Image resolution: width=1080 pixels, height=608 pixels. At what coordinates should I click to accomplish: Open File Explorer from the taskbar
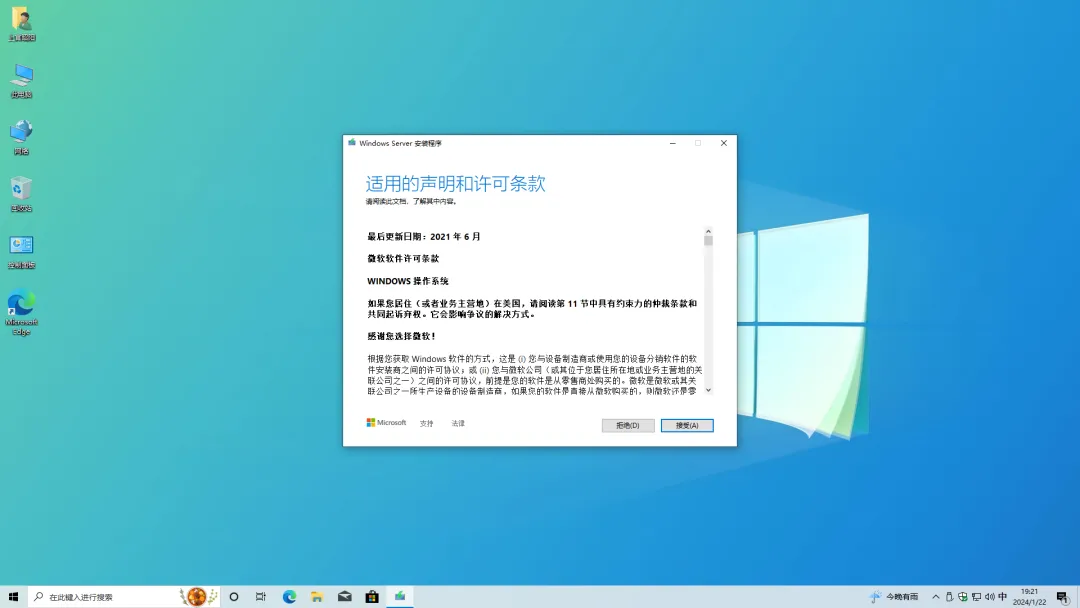coord(316,596)
